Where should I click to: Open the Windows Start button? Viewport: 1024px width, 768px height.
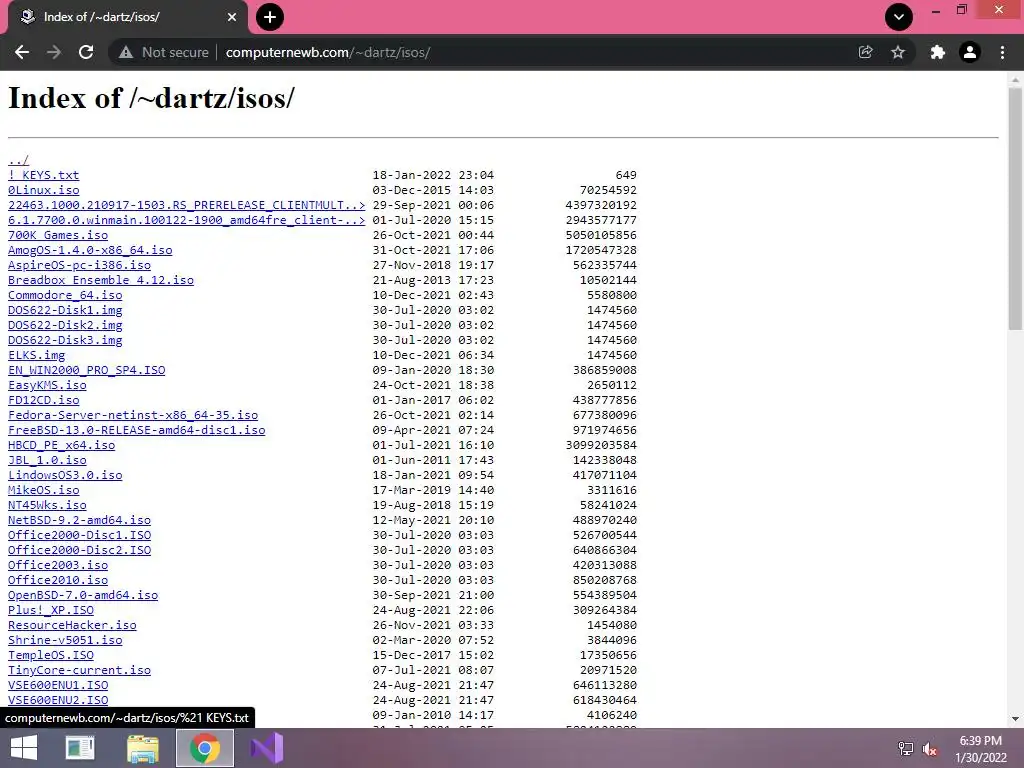point(24,748)
